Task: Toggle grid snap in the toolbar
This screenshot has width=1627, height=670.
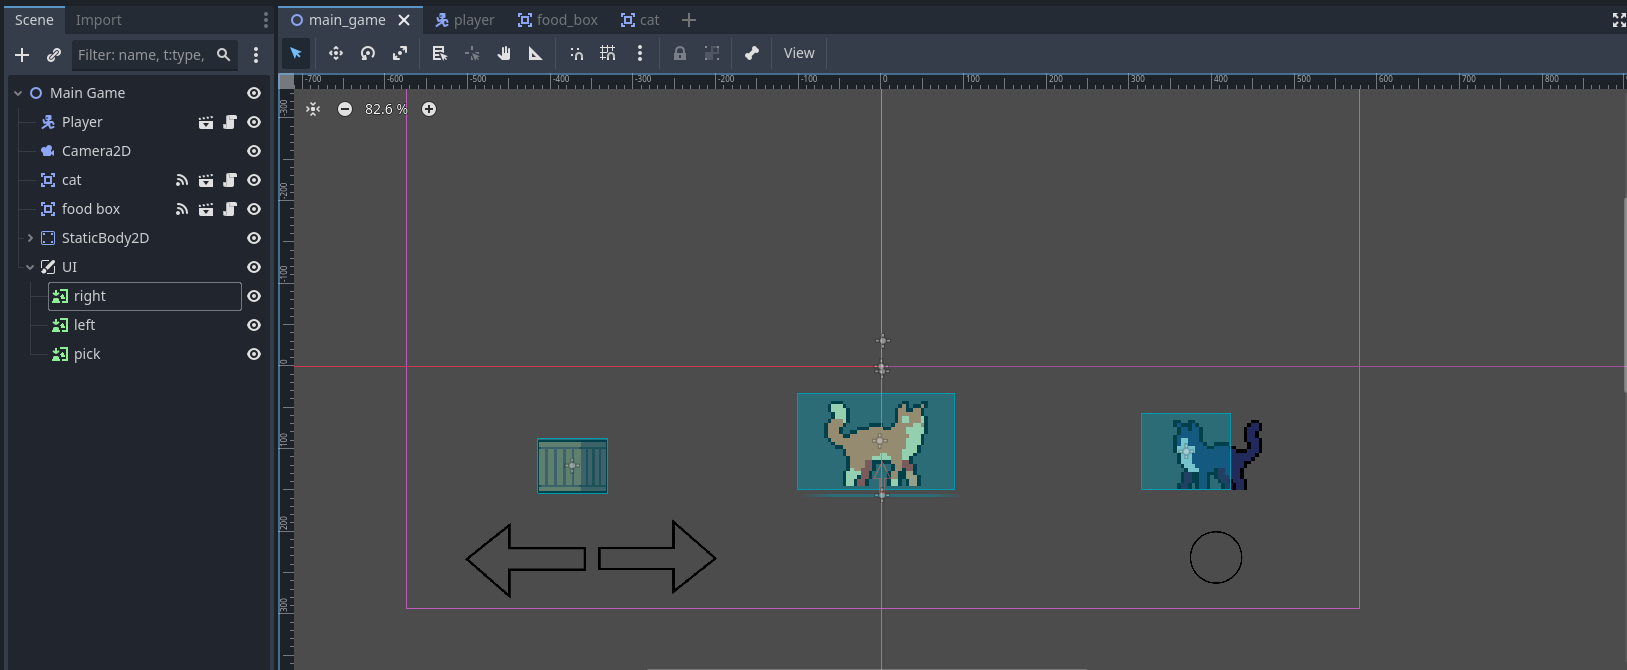Action: tap(608, 54)
